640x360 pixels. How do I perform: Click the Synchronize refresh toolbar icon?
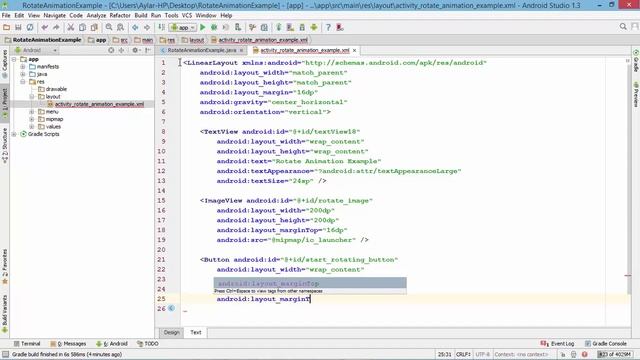tap(30, 27)
